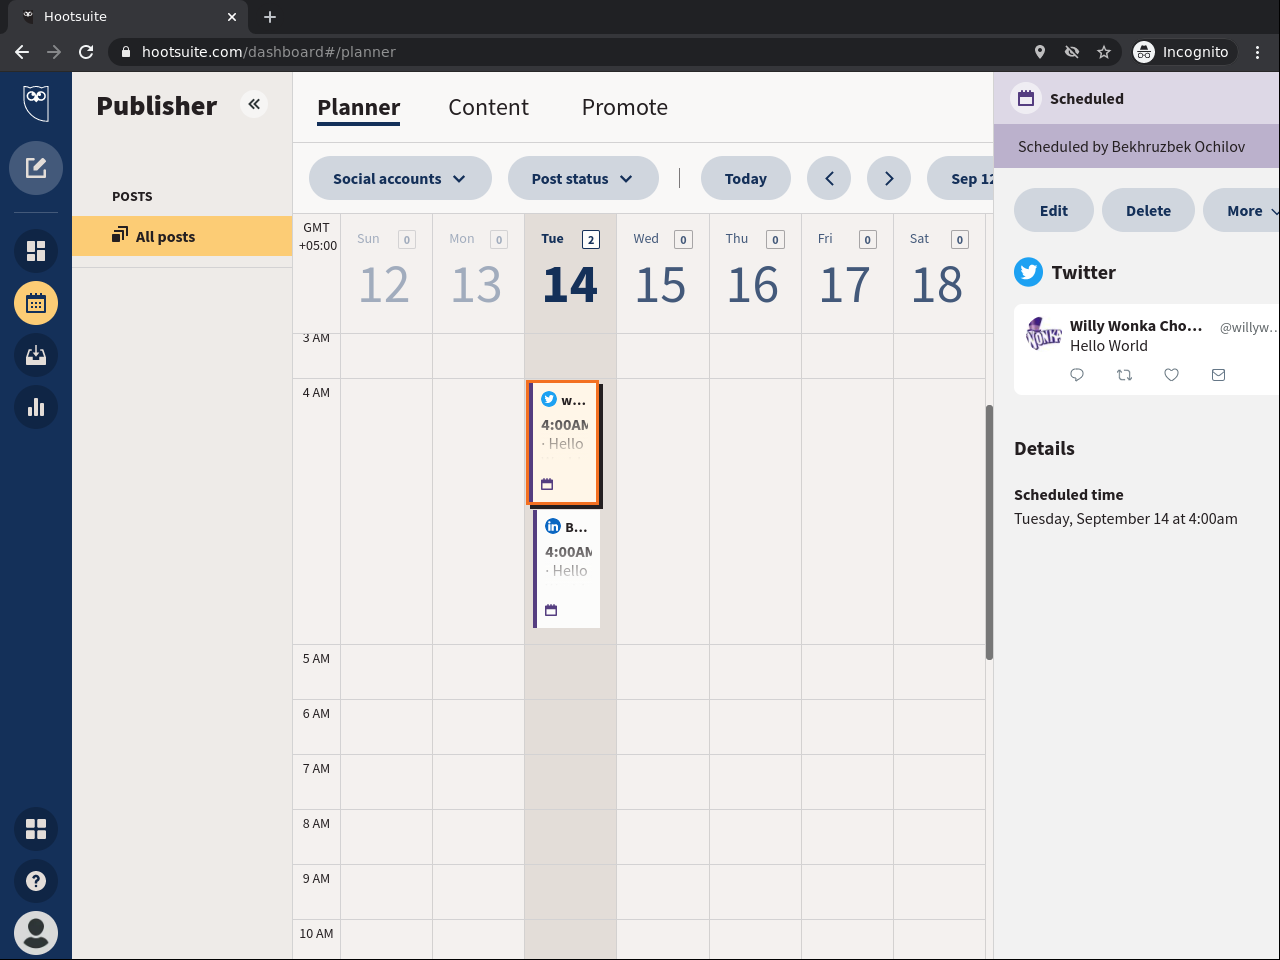The image size is (1280, 960).
Task: Click the Today button
Action: [746, 178]
